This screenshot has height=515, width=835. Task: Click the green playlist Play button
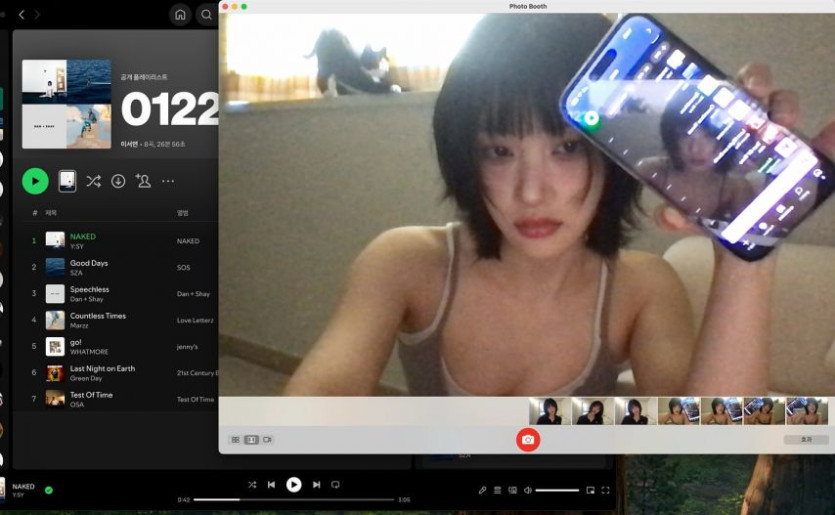pyautogui.click(x=35, y=181)
